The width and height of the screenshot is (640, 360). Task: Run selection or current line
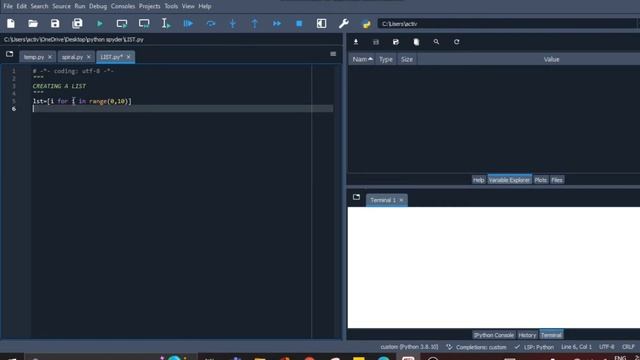click(x=166, y=24)
